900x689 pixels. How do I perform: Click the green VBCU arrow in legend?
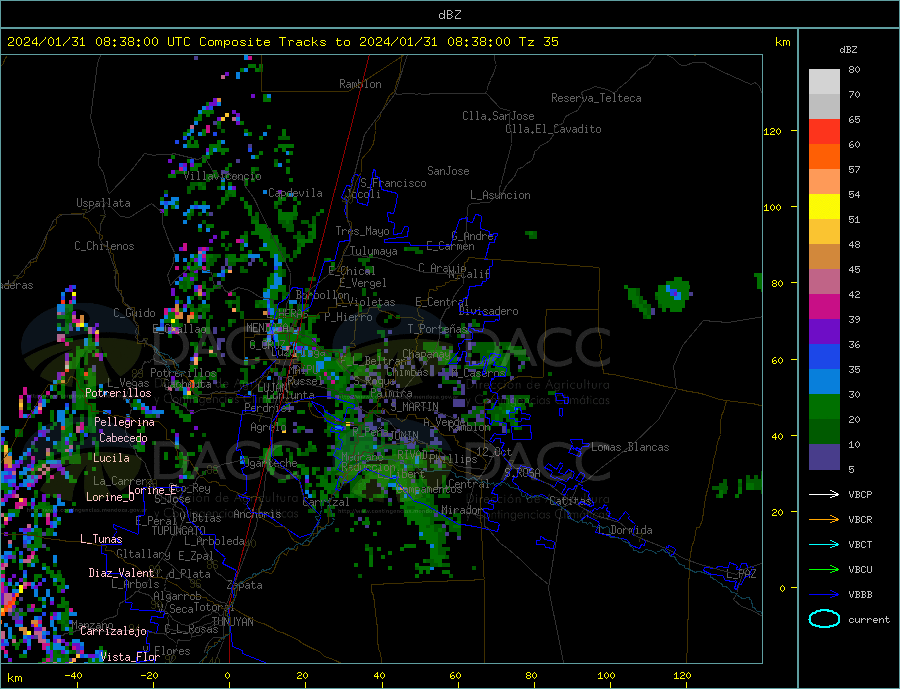824,569
